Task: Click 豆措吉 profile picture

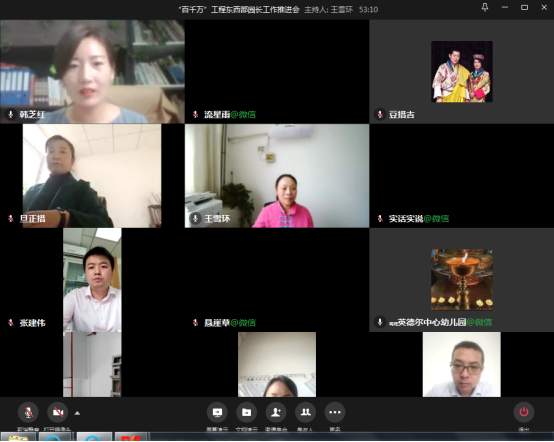Action: click(462, 71)
